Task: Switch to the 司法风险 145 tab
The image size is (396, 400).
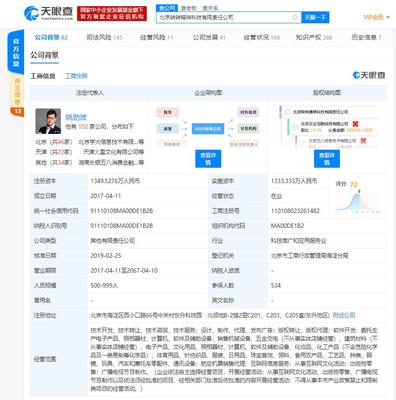Action: tap(104, 37)
